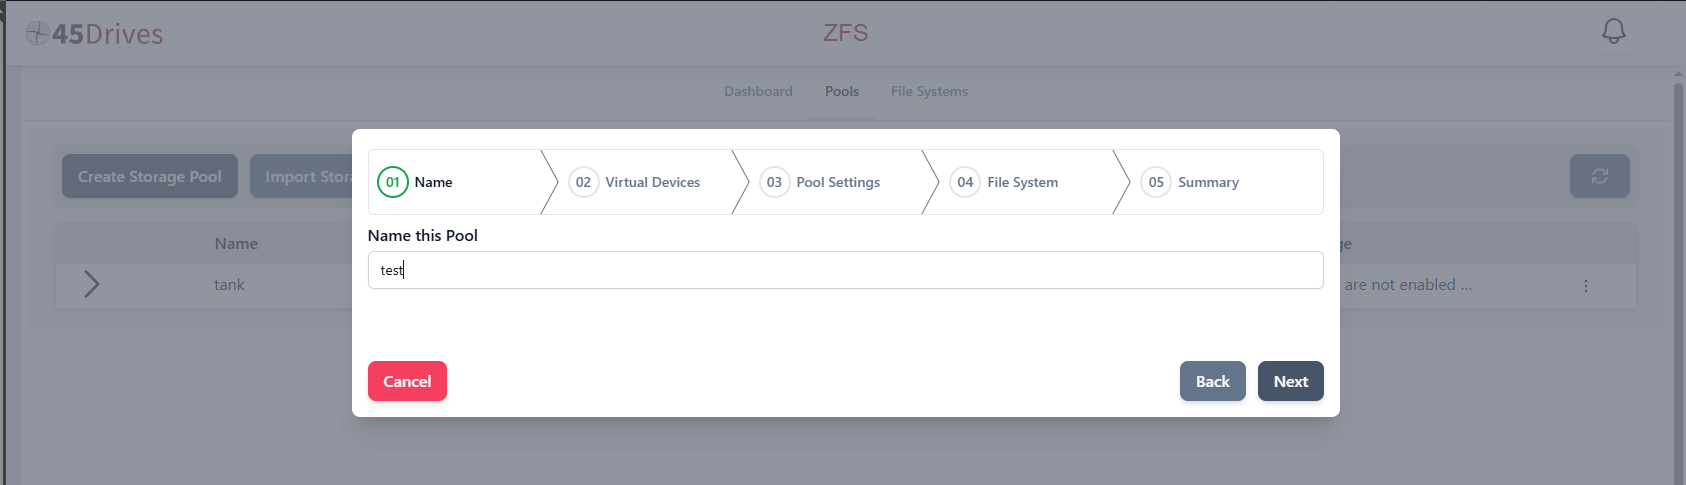Go to the Virtual Devices step
Viewport: 1686px width, 485px height.
(x=652, y=182)
